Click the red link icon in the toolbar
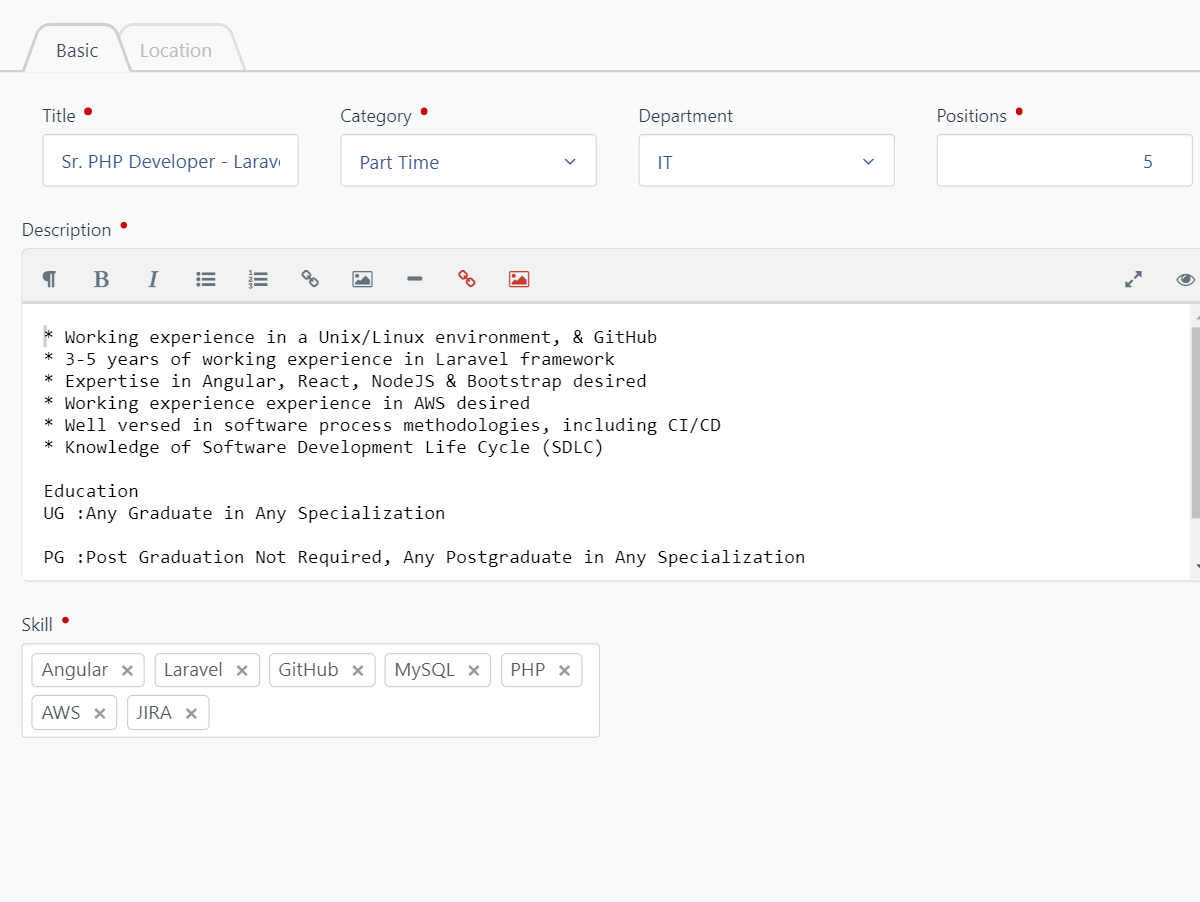 tap(466, 279)
